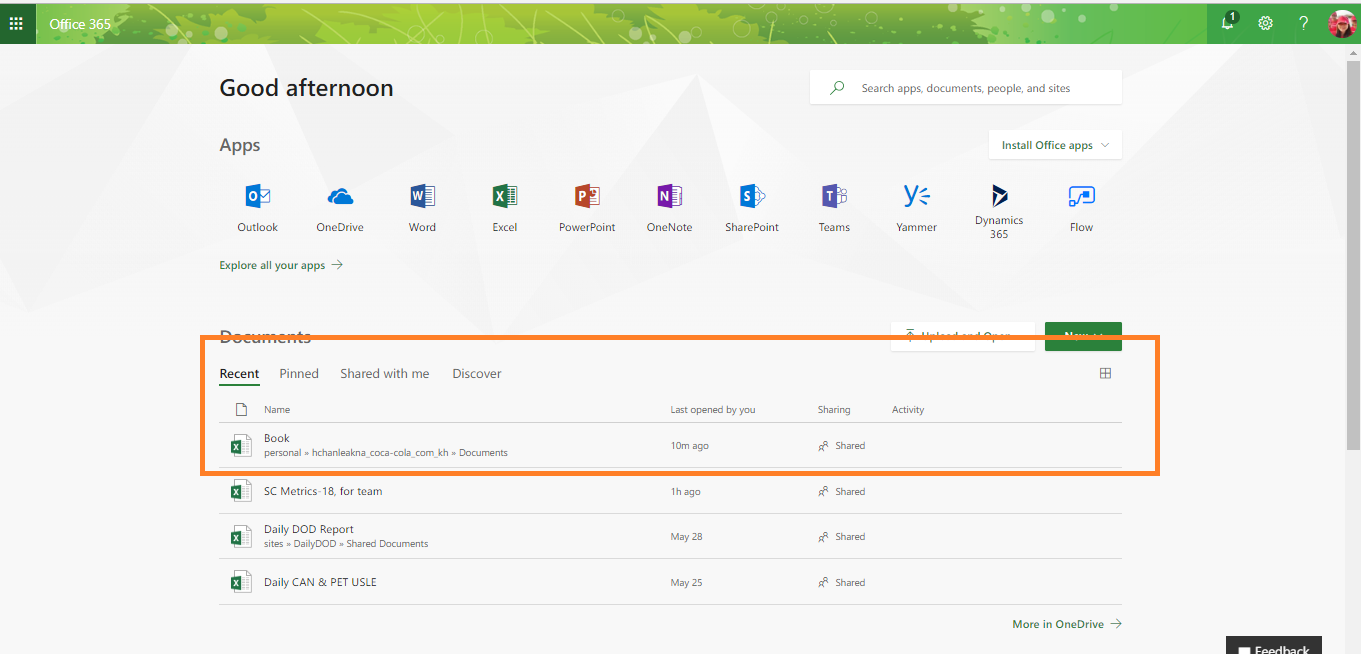Image resolution: width=1361 pixels, height=654 pixels.
Task: Click the file type column icon
Action: pyautogui.click(x=241, y=409)
